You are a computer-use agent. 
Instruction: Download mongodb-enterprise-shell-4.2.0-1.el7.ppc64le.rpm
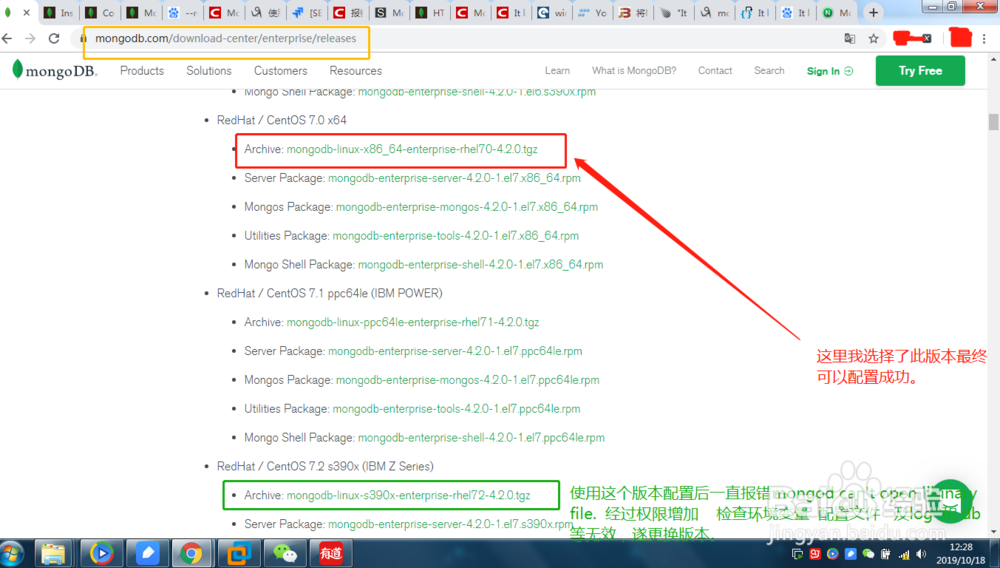481,438
